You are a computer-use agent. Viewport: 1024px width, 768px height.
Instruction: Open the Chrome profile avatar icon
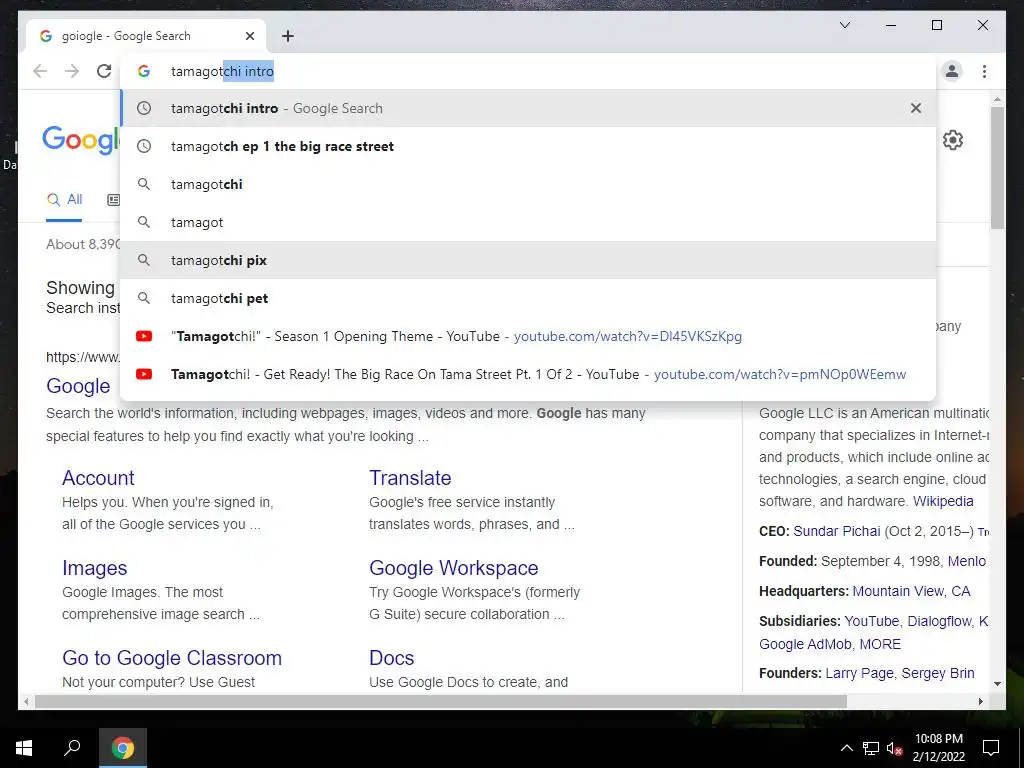pyautogui.click(x=952, y=71)
